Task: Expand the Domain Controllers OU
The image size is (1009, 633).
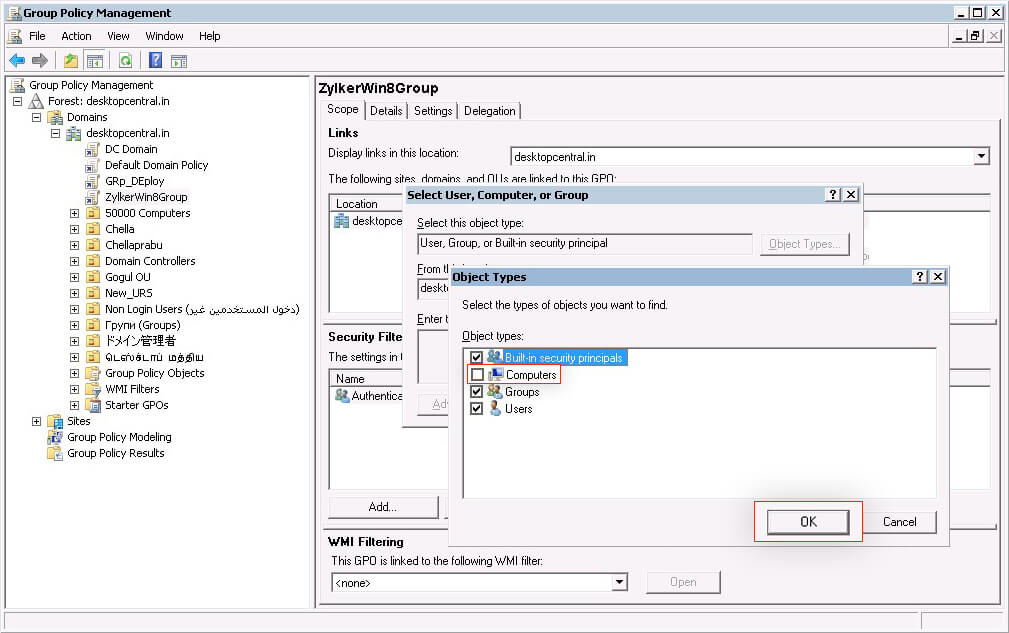Action: click(x=75, y=261)
